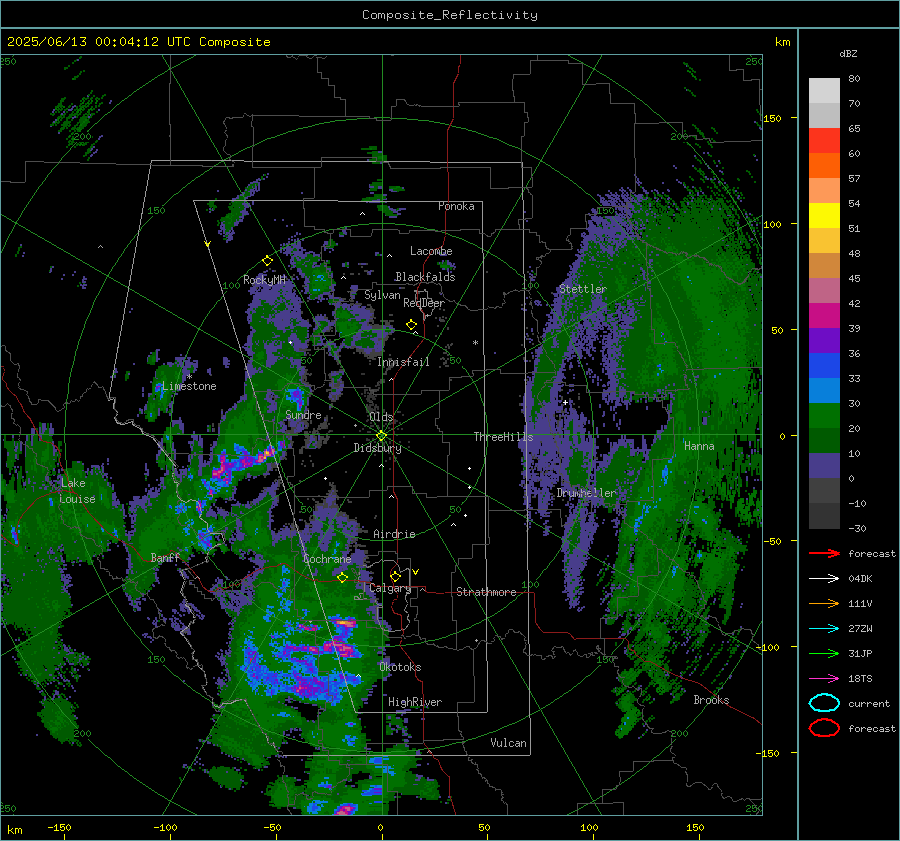Click the Airdrie city label
Viewport: 900px width, 841px height.
(x=394, y=534)
